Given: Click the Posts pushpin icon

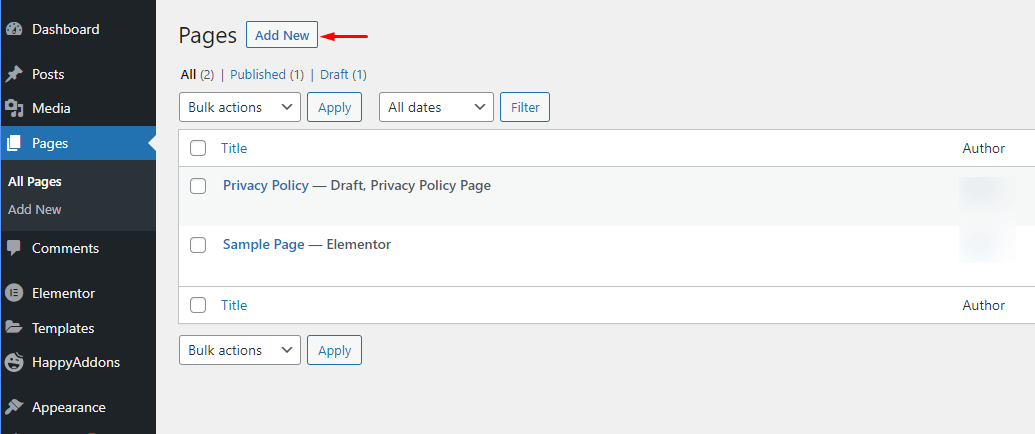Looking at the screenshot, I should (x=14, y=75).
